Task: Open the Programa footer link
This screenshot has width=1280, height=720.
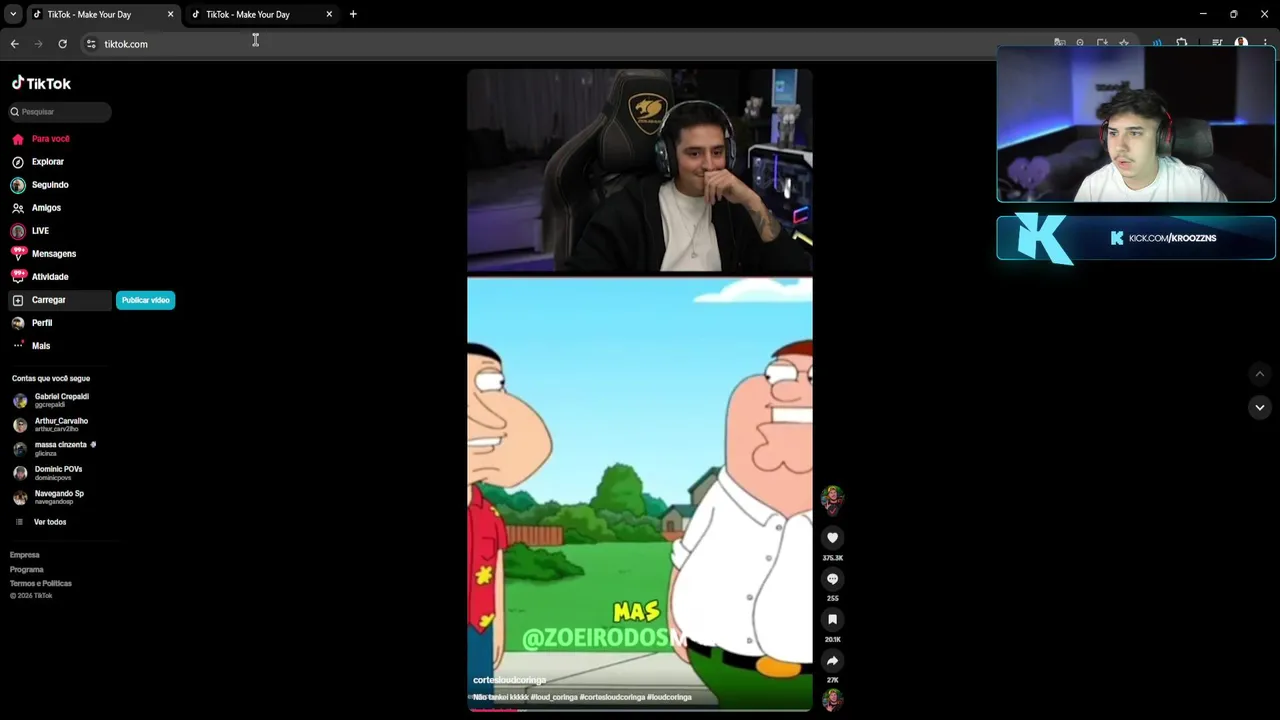Action: 27,569
